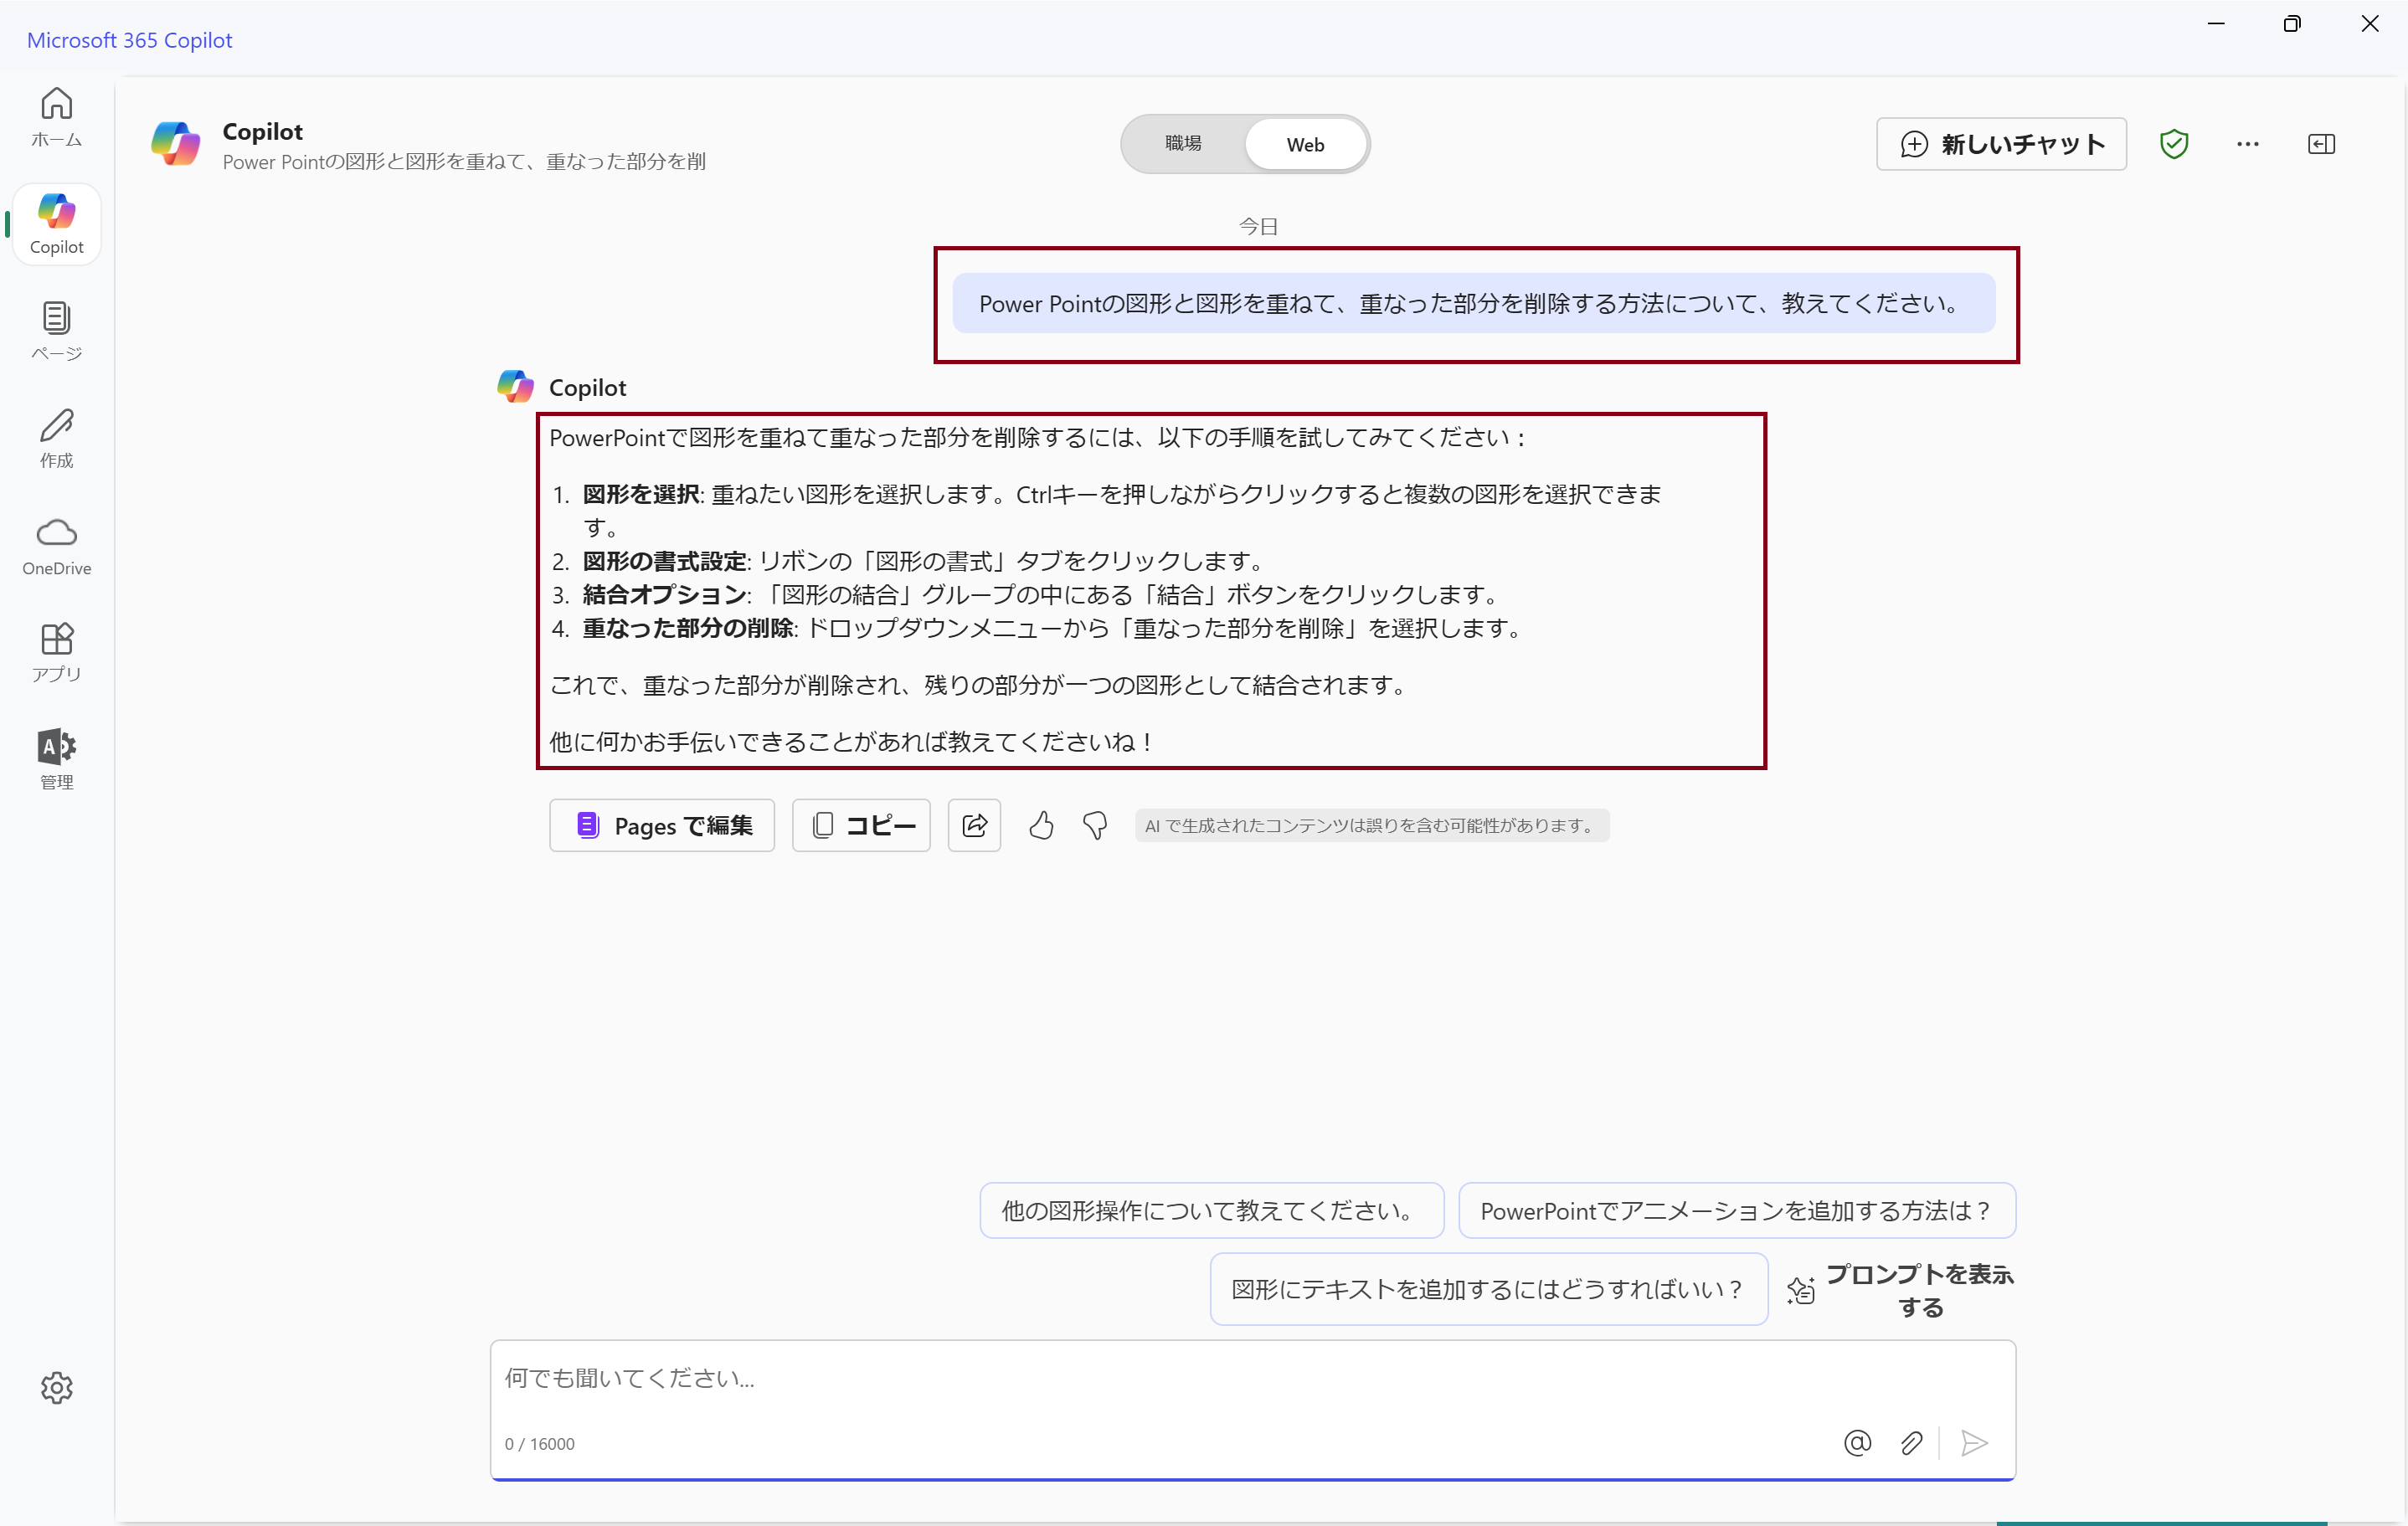This screenshot has height=1526, width=2408.
Task: Click the AI-generated content disclaimer text
Action: point(1372,826)
